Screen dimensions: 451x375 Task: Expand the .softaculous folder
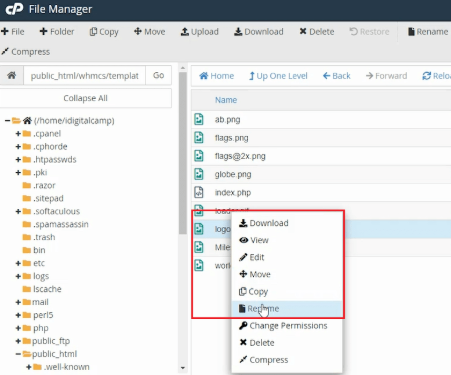pos(18,211)
